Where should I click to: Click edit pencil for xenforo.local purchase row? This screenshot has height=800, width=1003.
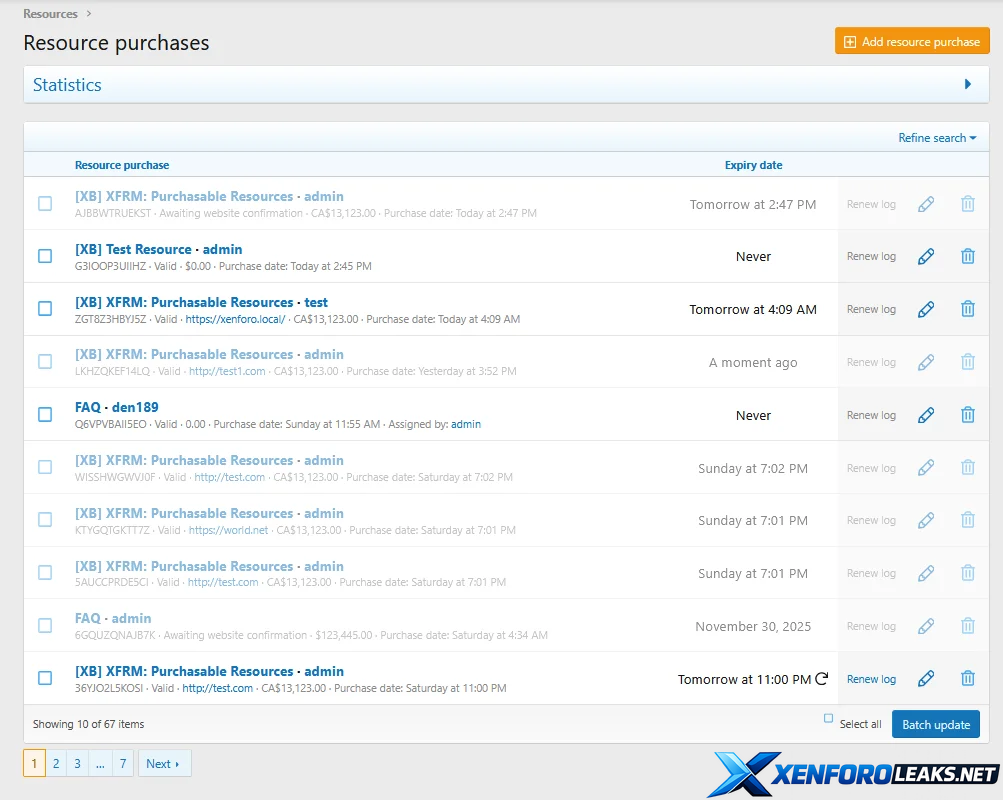pyautogui.click(x=926, y=309)
